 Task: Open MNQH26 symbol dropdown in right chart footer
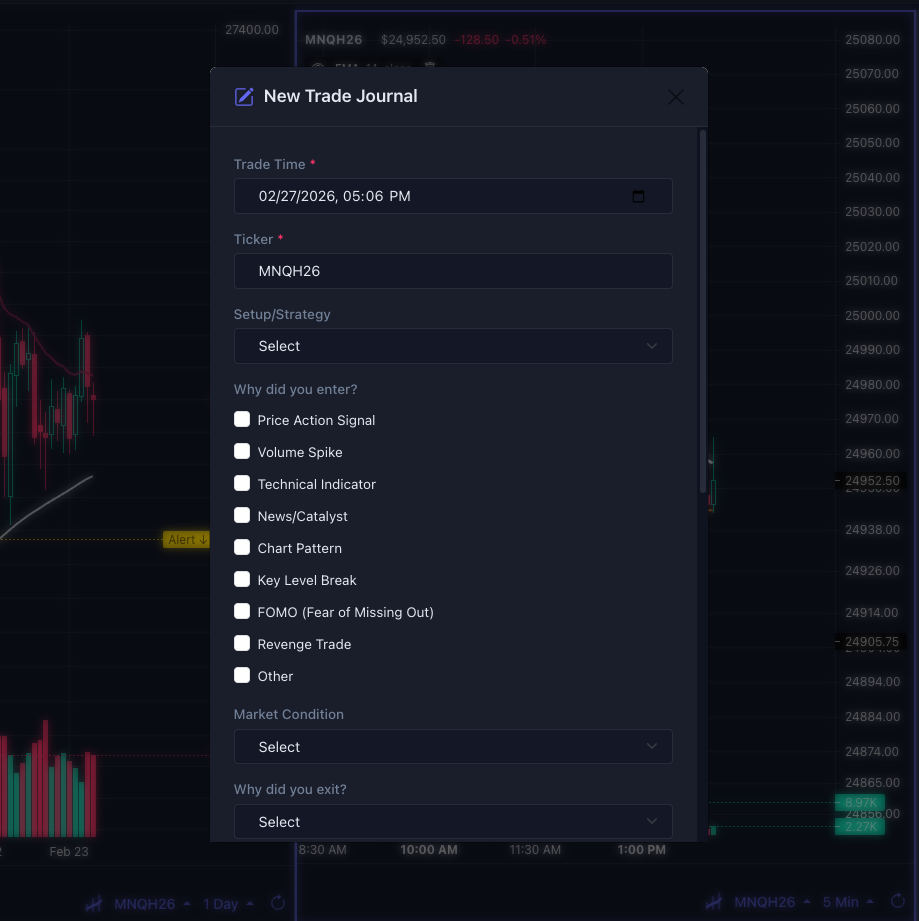pyautogui.click(x=772, y=902)
